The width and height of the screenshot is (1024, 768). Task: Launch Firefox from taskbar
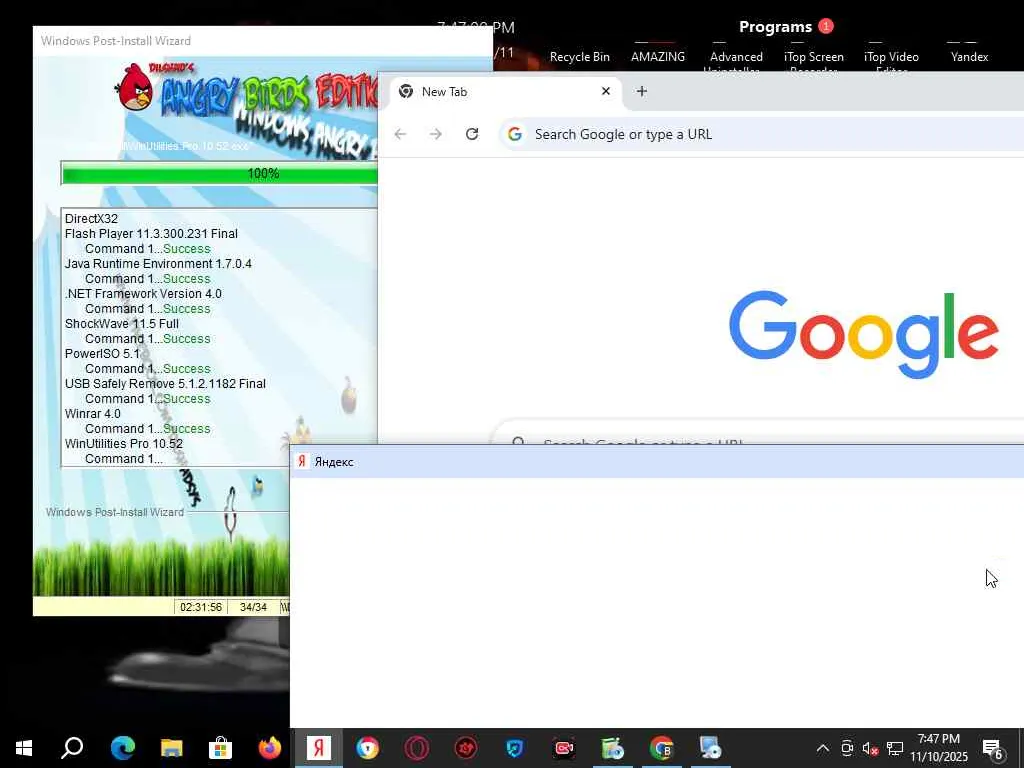coord(269,748)
